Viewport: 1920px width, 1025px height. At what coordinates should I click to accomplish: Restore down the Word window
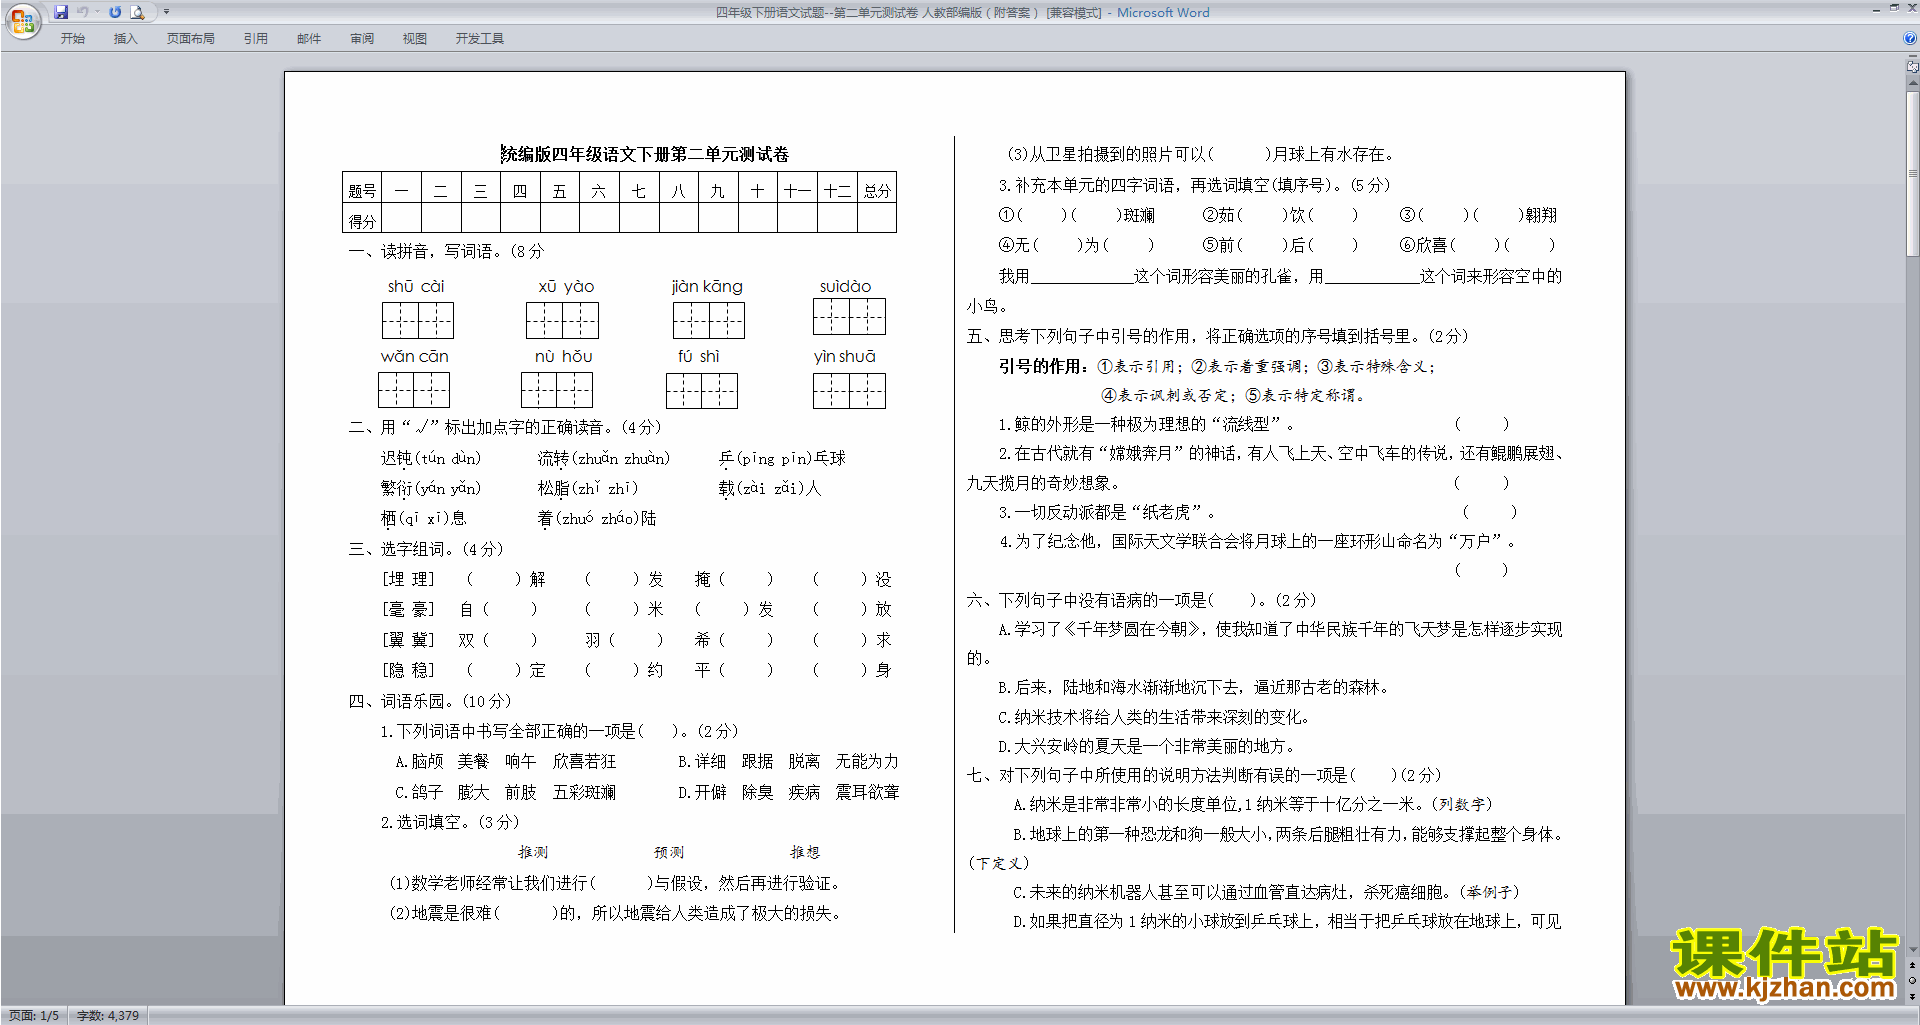coord(1894,8)
